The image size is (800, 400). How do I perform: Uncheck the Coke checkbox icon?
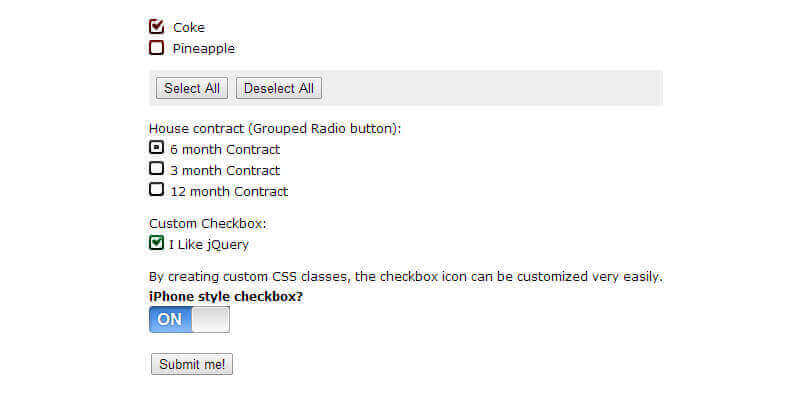(156, 27)
